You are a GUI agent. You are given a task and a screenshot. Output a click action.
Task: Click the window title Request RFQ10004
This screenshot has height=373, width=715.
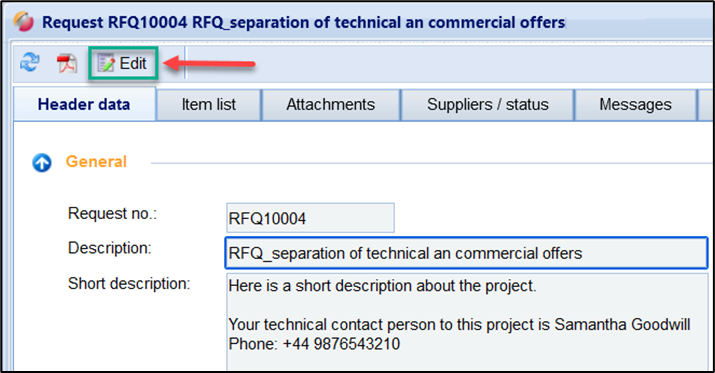[x=304, y=22]
